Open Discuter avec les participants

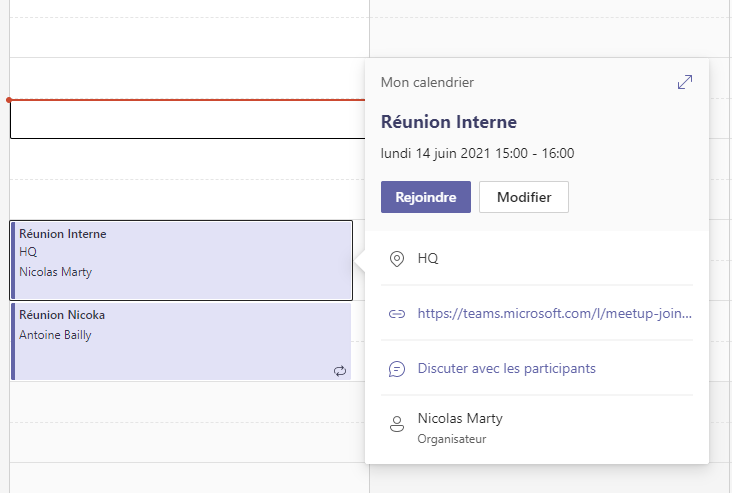[507, 368]
